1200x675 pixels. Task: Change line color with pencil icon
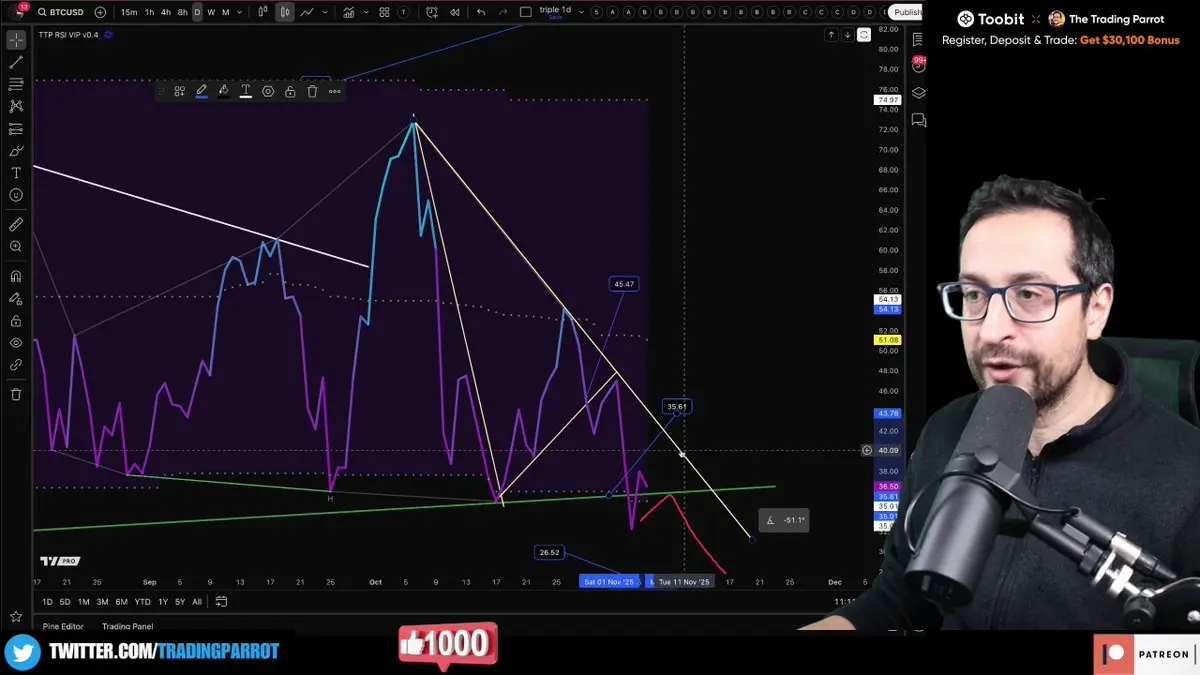point(201,91)
